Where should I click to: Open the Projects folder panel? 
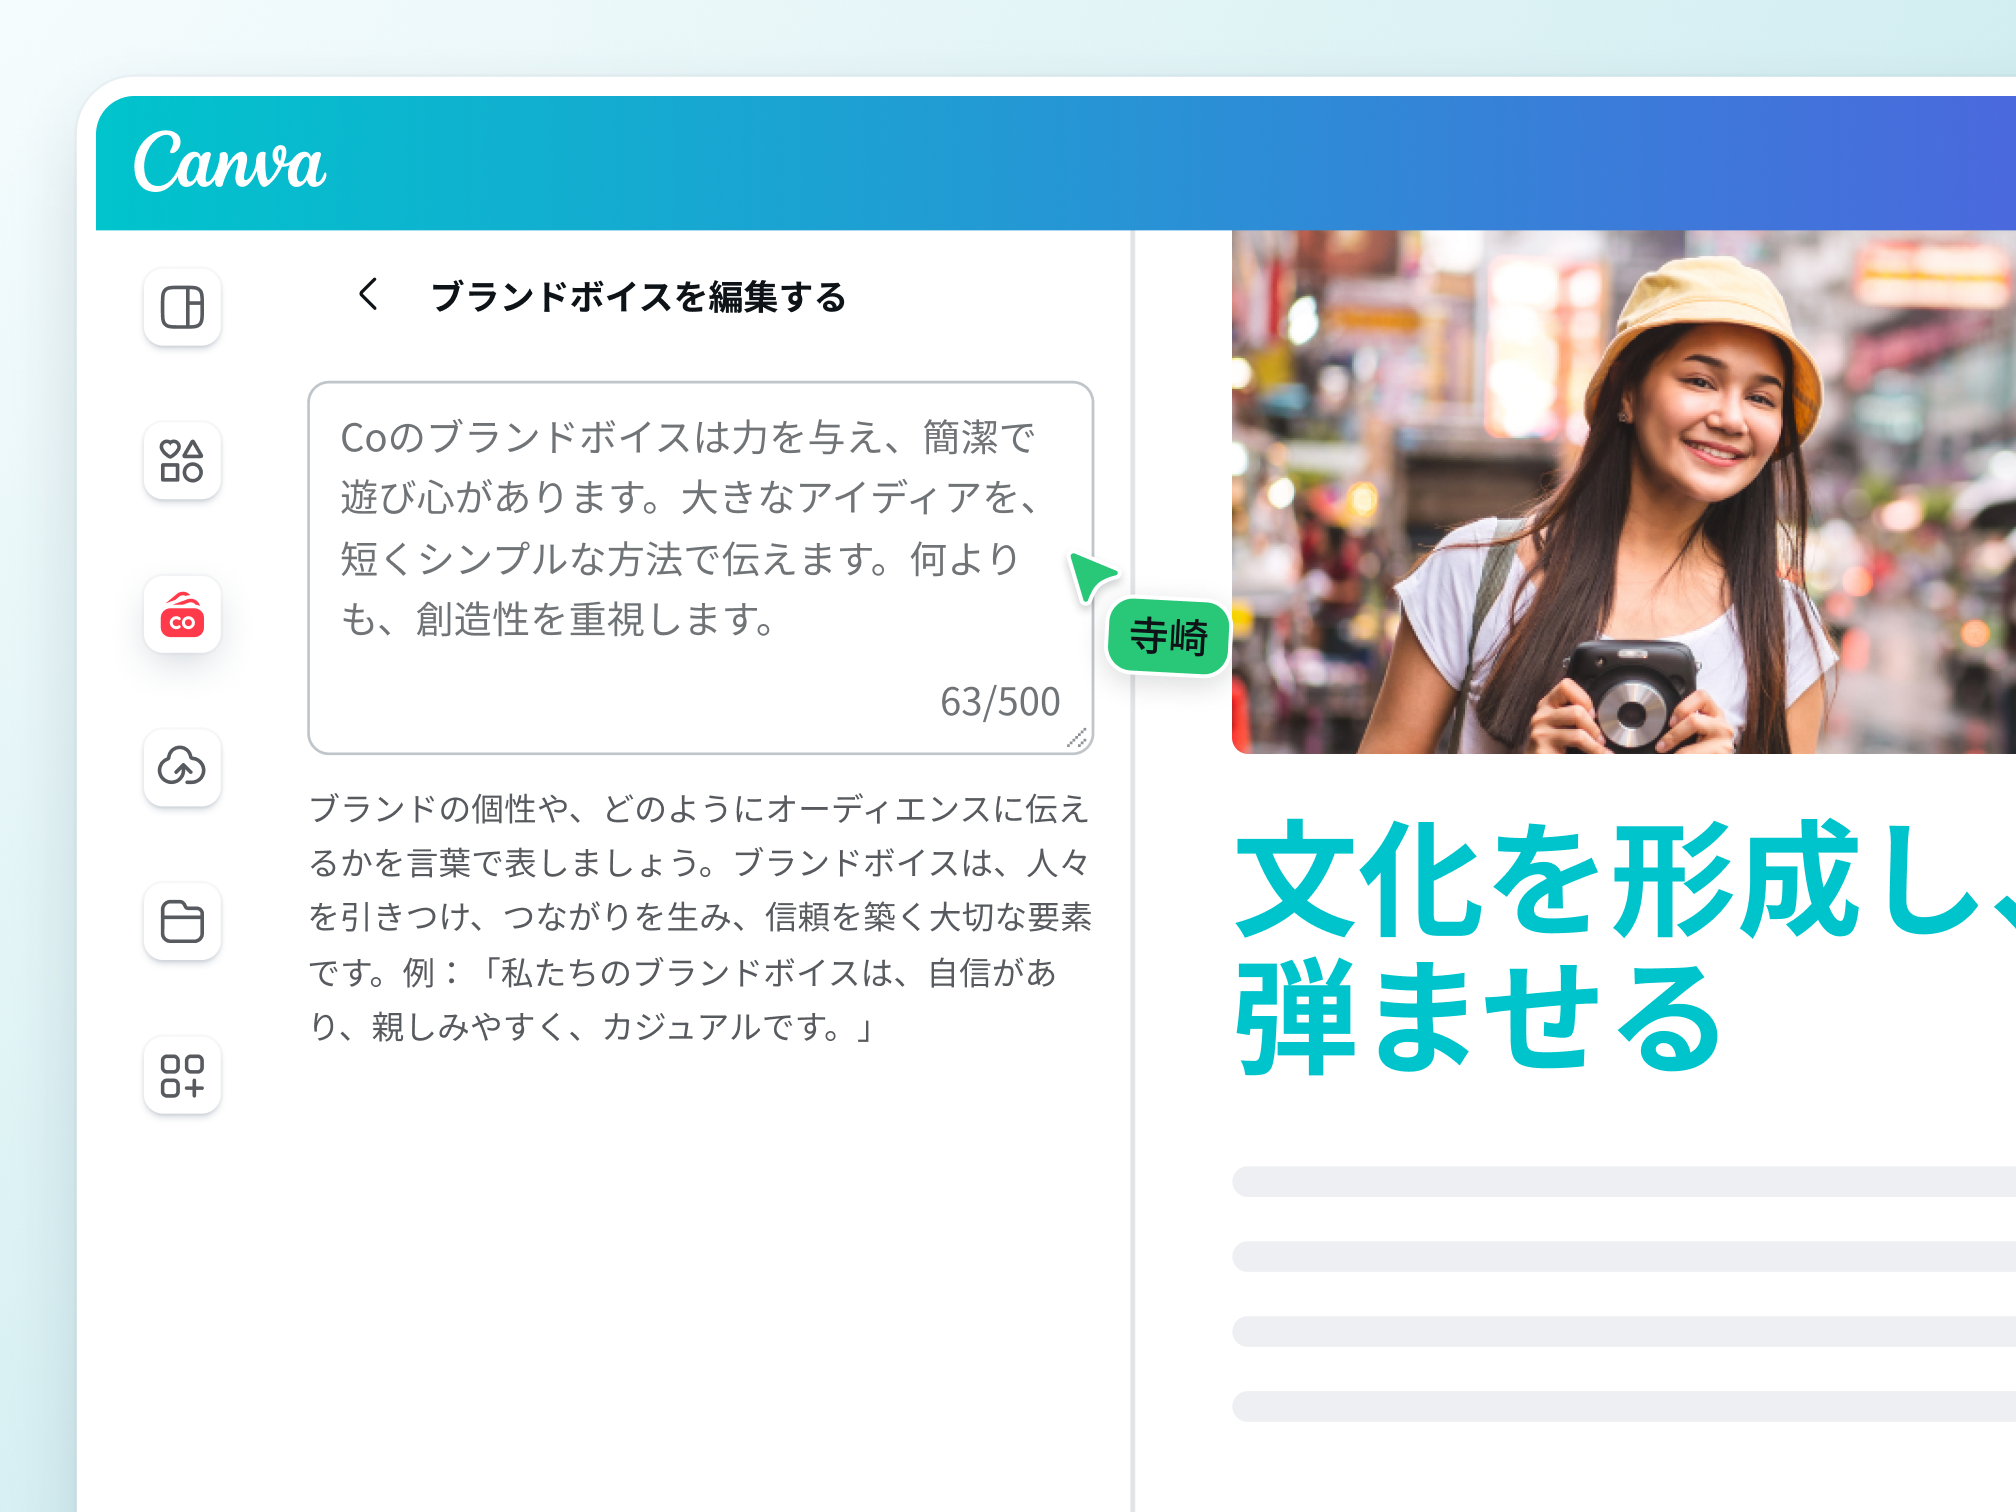pyautogui.click(x=182, y=922)
